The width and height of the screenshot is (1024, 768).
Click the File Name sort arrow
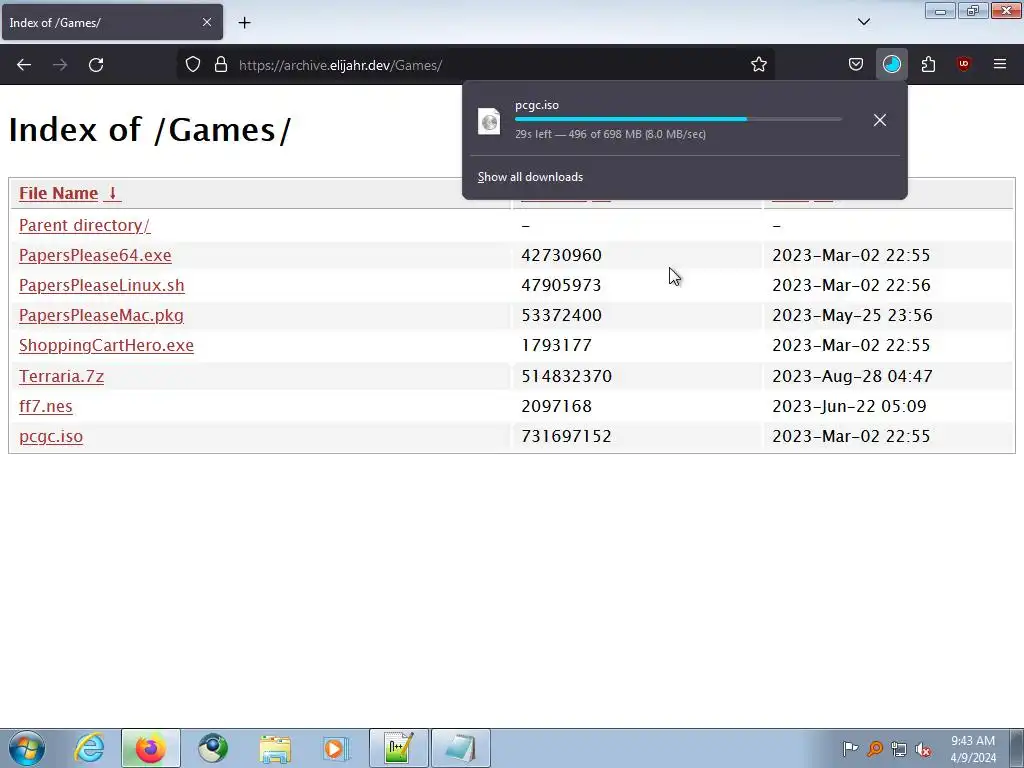[112, 193]
